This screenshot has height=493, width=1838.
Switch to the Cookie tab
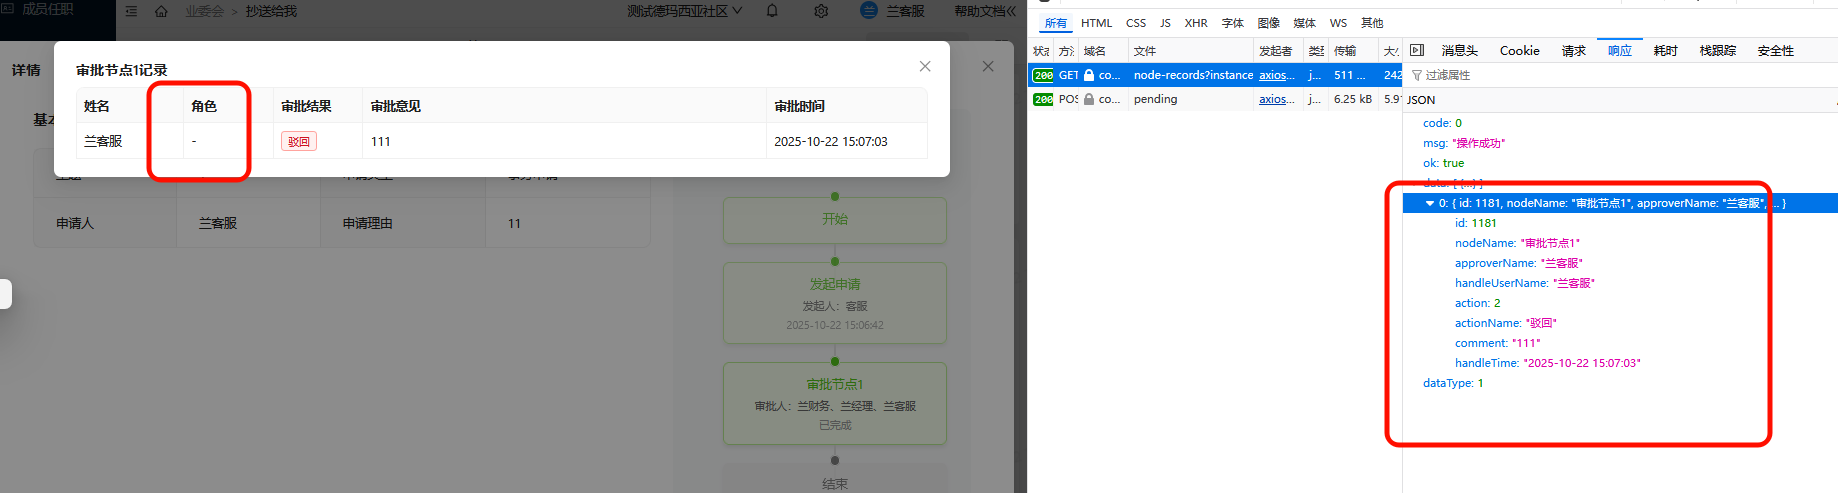1520,51
